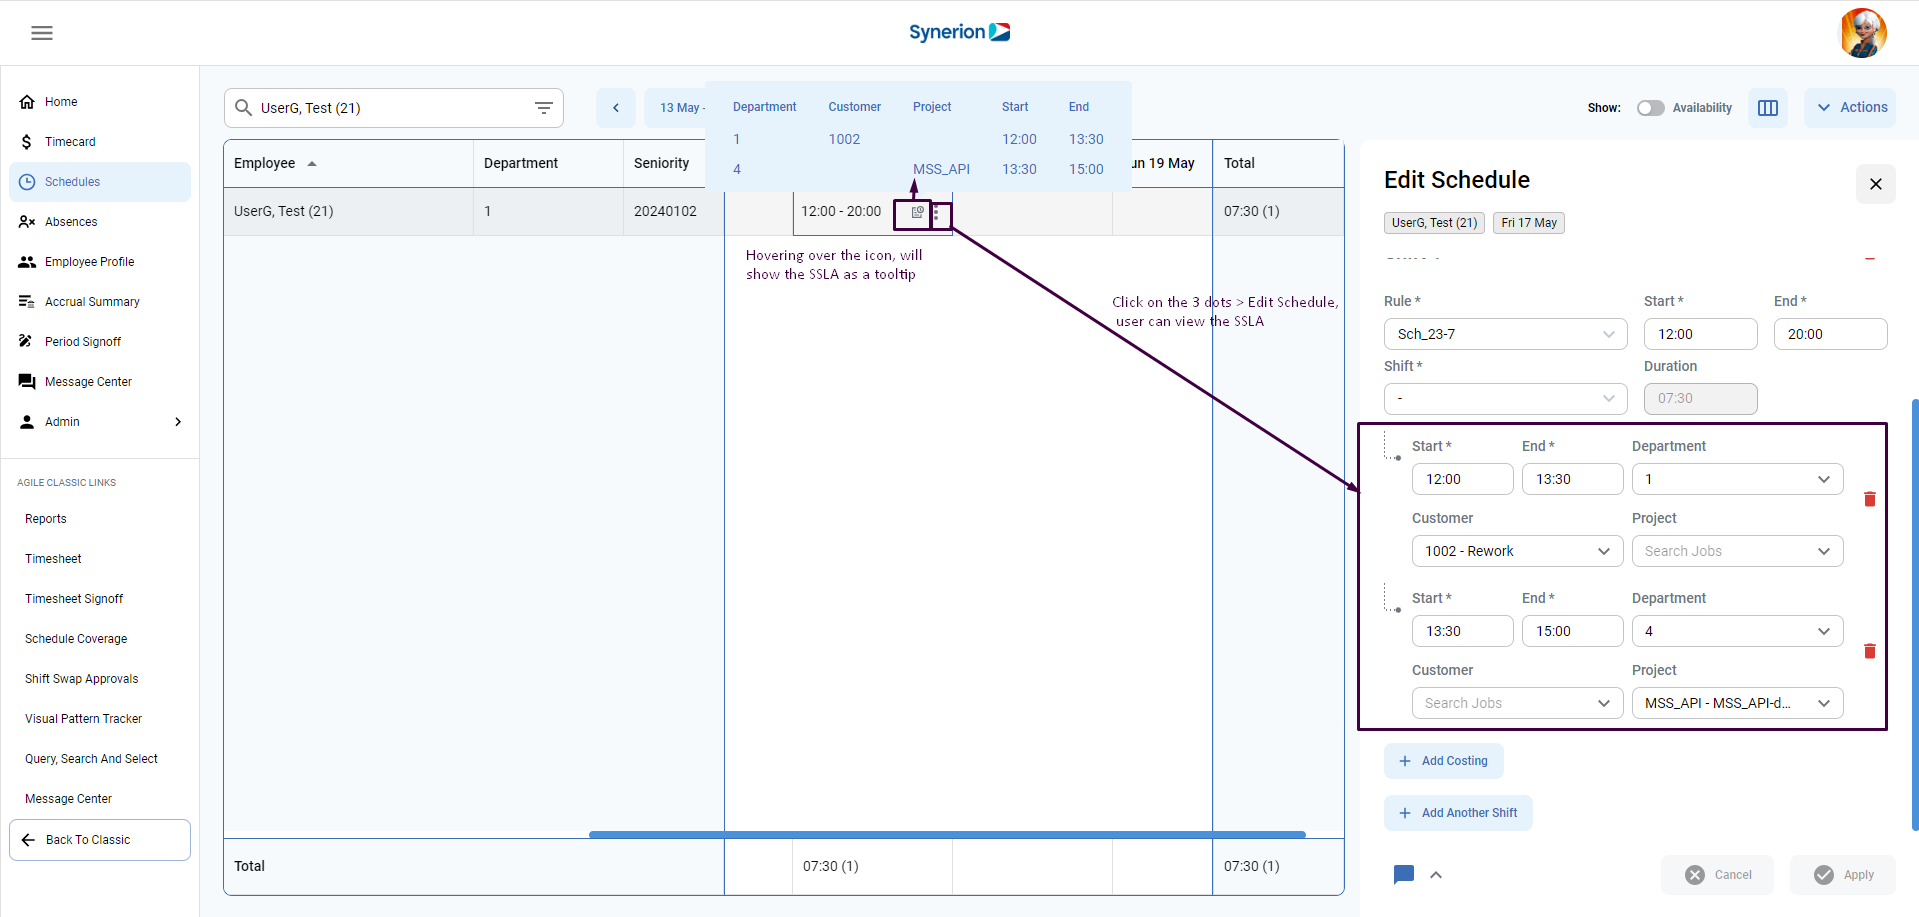Open Accrual Summary page
The image size is (1919, 917).
click(x=100, y=302)
